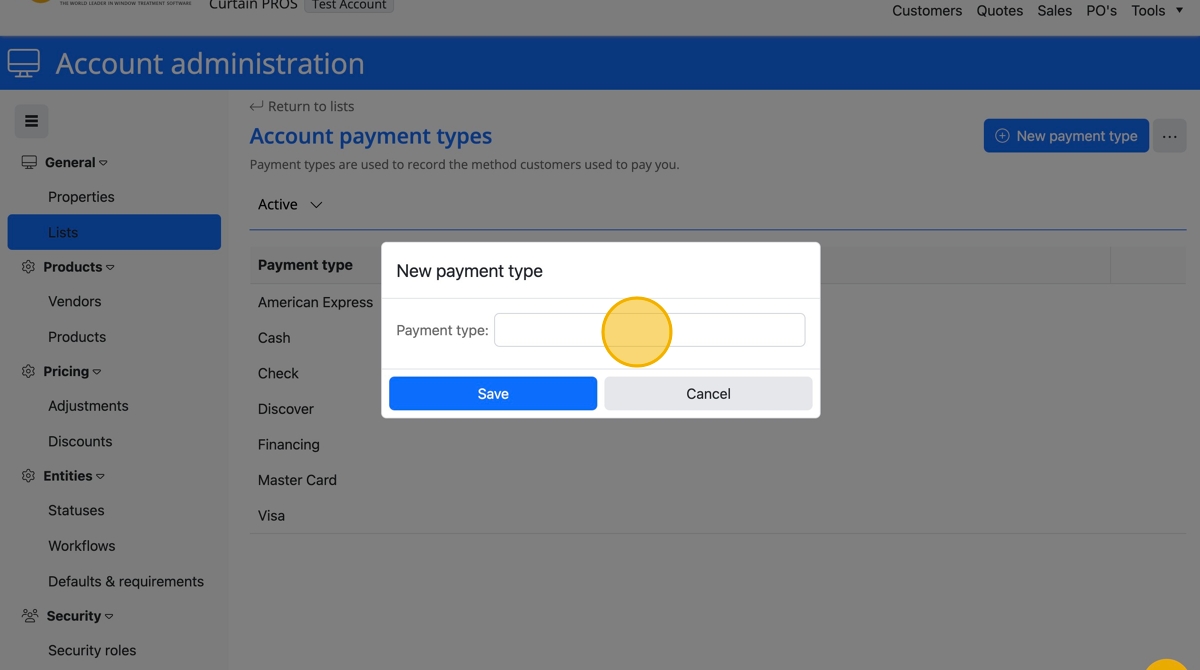The image size is (1200, 670).
Task: Click the plus icon on New payment type
Action: tap(1002, 136)
